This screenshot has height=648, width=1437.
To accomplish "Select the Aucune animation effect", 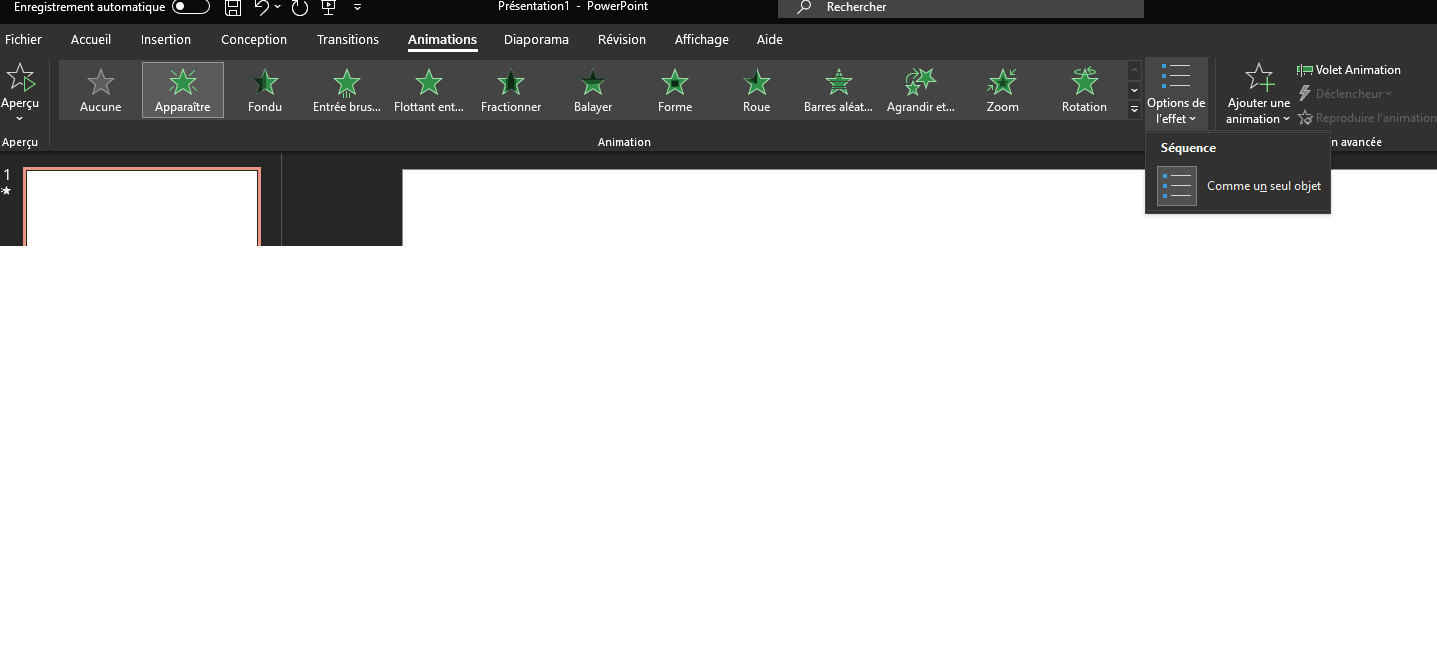I will 100,90.
